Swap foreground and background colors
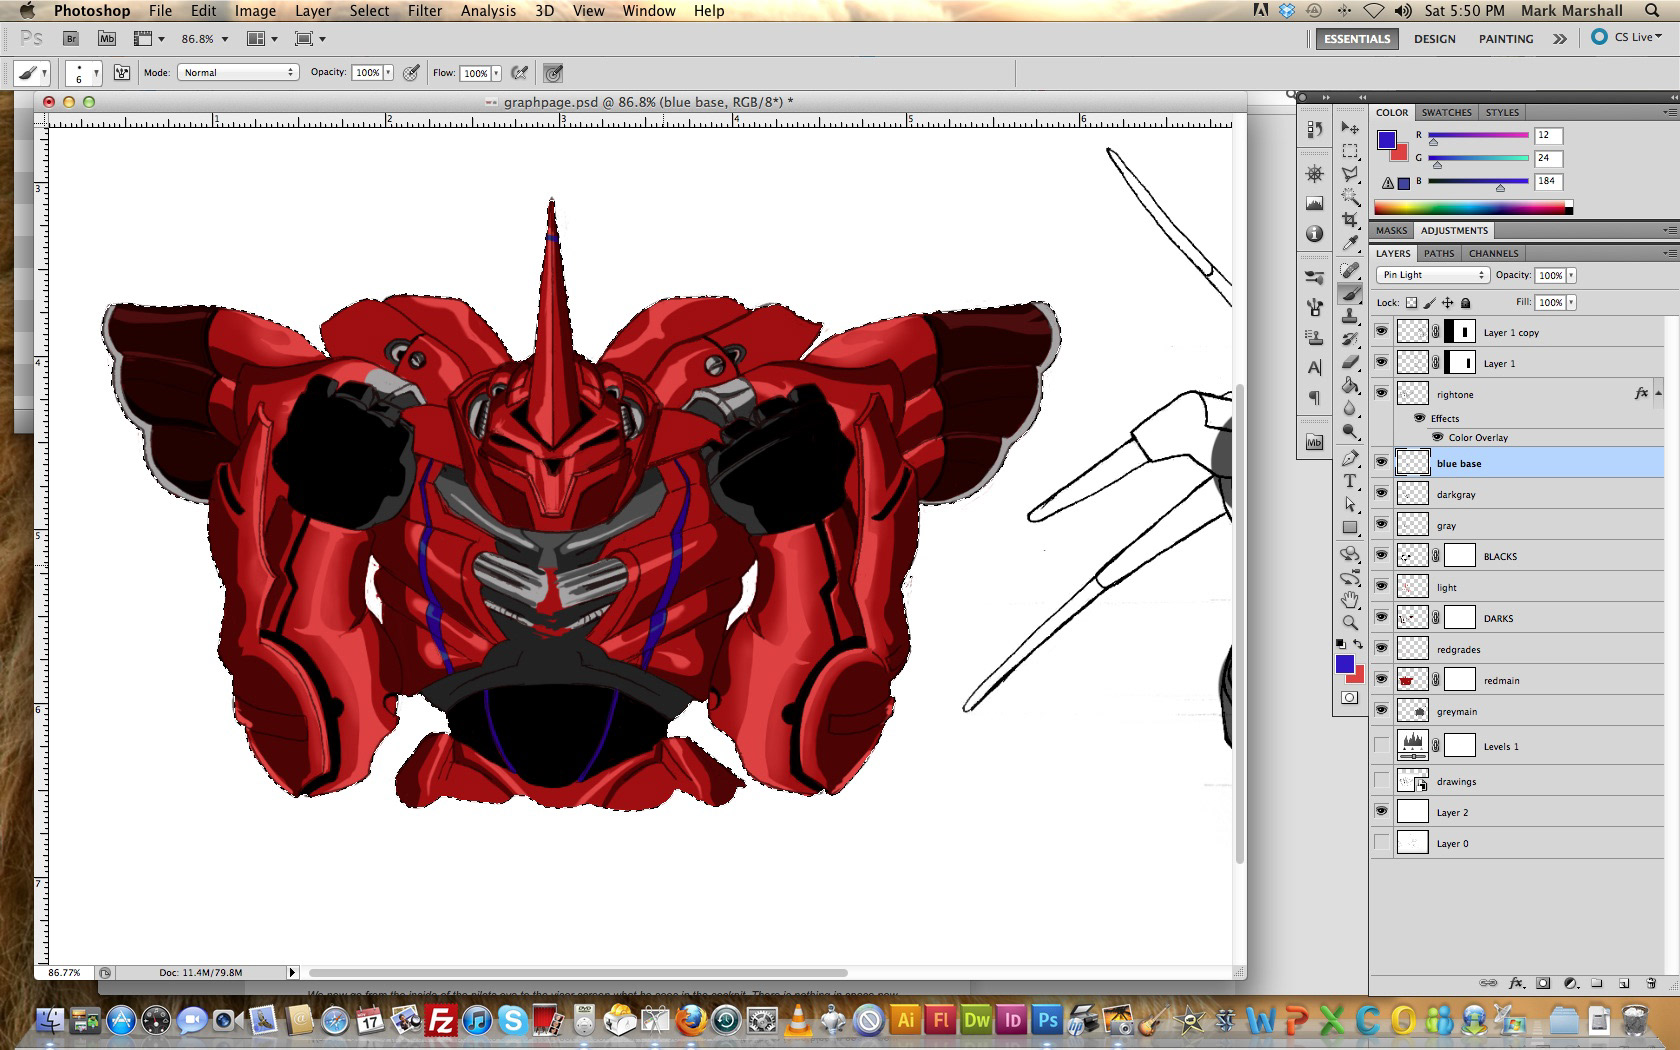The image size is (1680, 1050). [1358, 644]
